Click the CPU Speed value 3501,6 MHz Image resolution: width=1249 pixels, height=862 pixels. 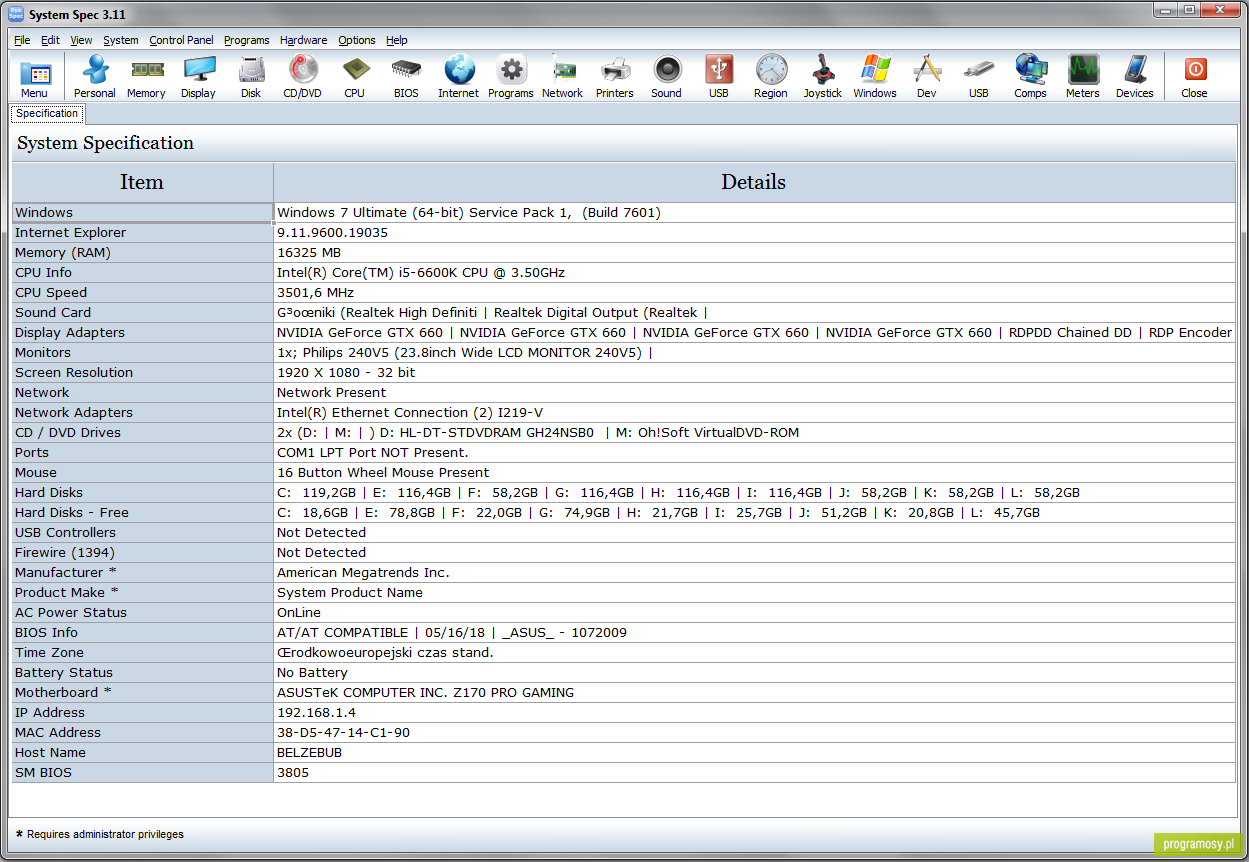[315, 292]
